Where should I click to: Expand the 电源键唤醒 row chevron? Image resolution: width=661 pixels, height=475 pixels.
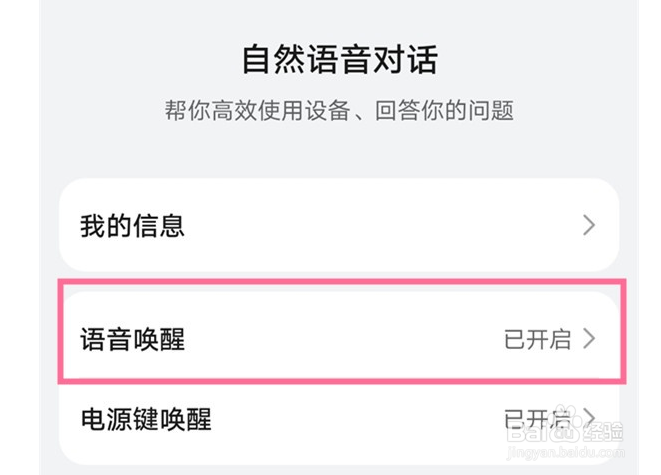coord(589,417)
